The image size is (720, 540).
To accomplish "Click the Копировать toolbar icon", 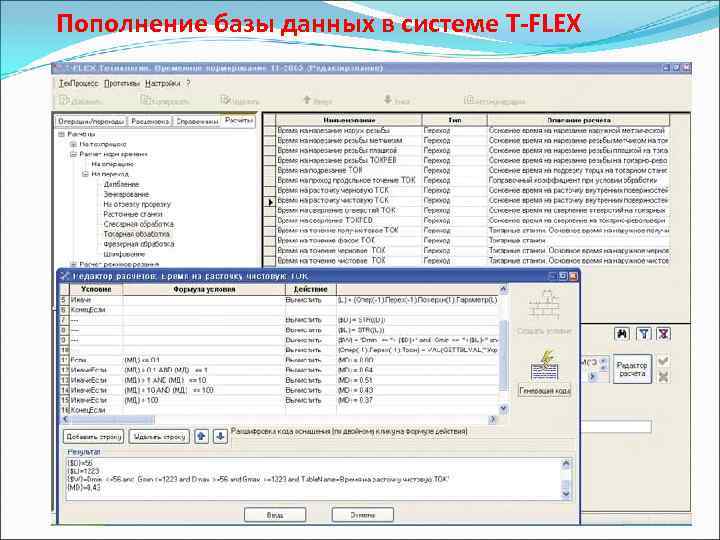I will click(x=146, y=100).
